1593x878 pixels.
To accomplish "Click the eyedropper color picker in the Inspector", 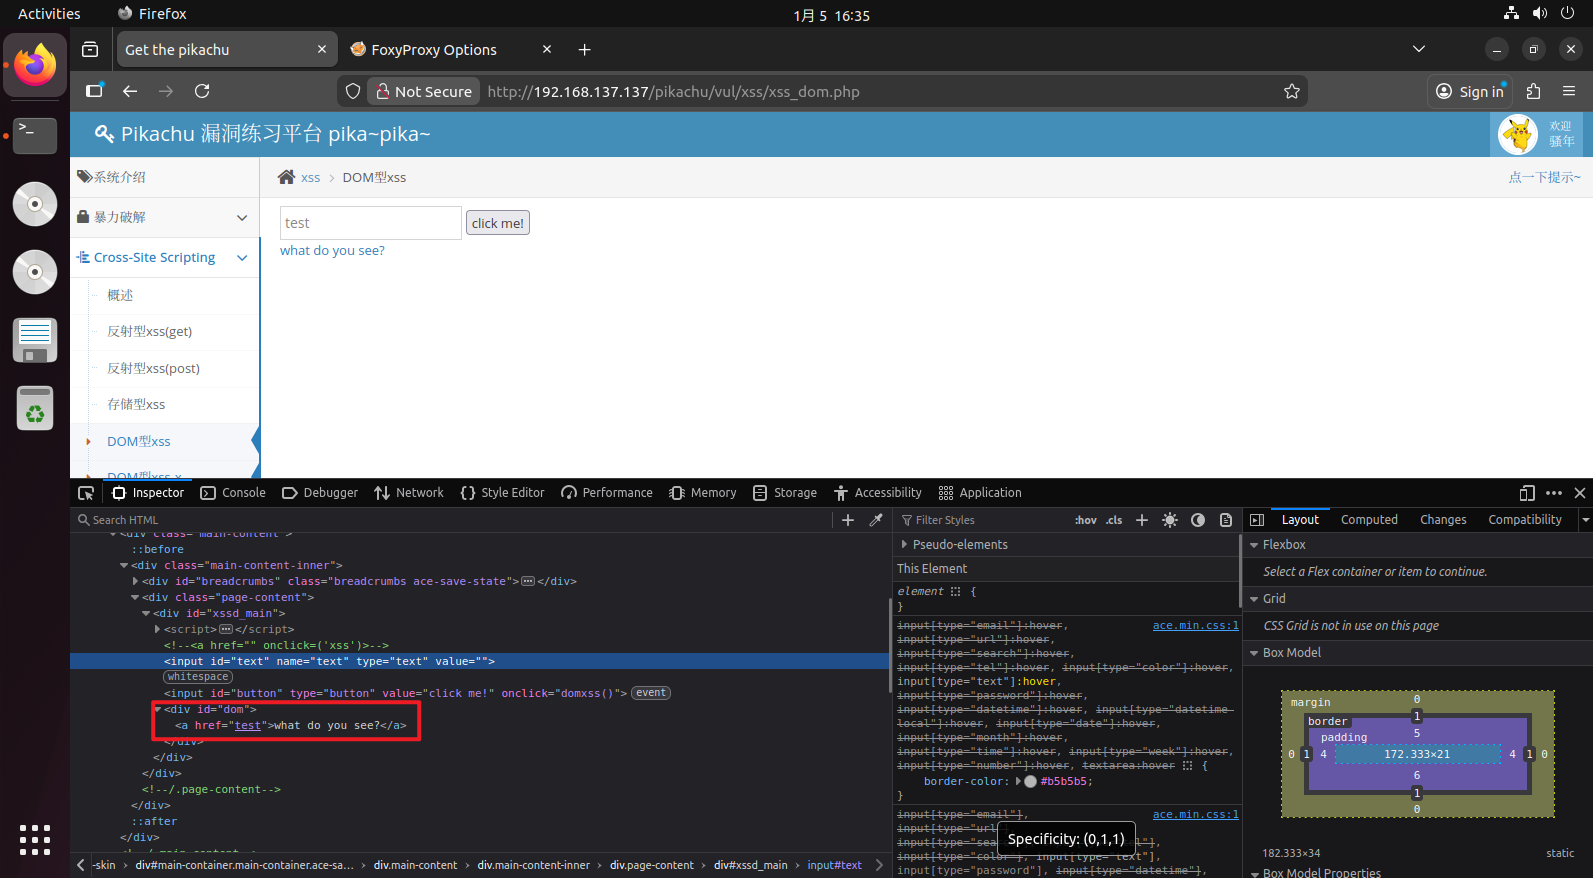I will pyautogui.click(x=876, y=520).
